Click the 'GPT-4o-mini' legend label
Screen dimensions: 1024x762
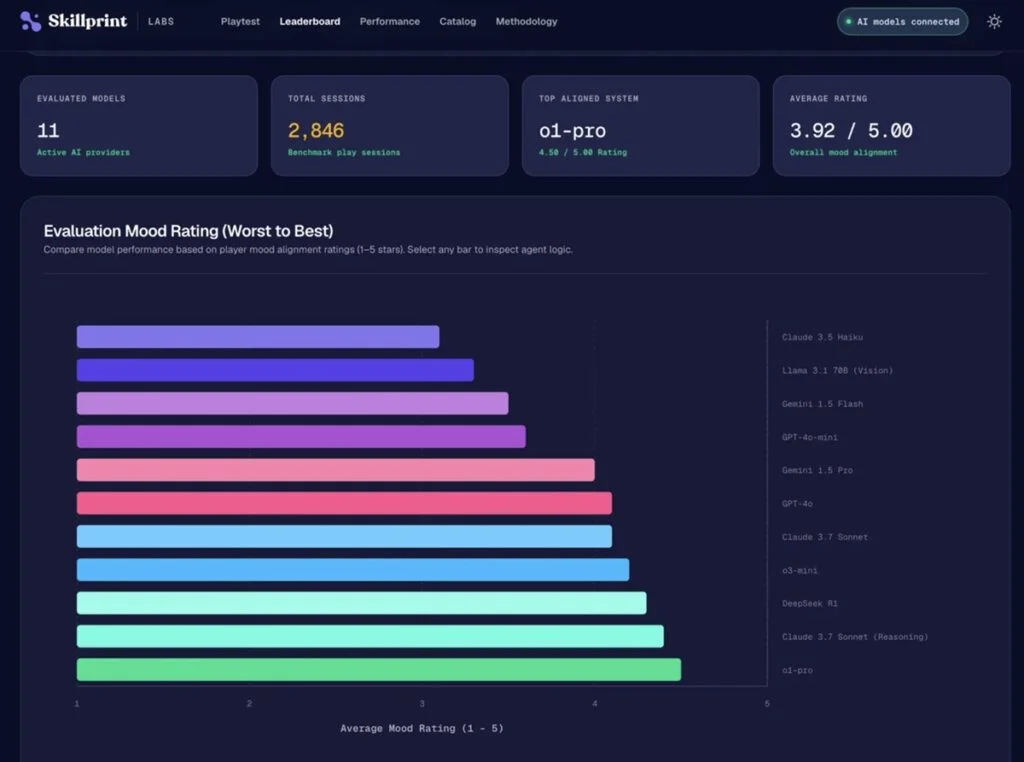click(810, 437)
